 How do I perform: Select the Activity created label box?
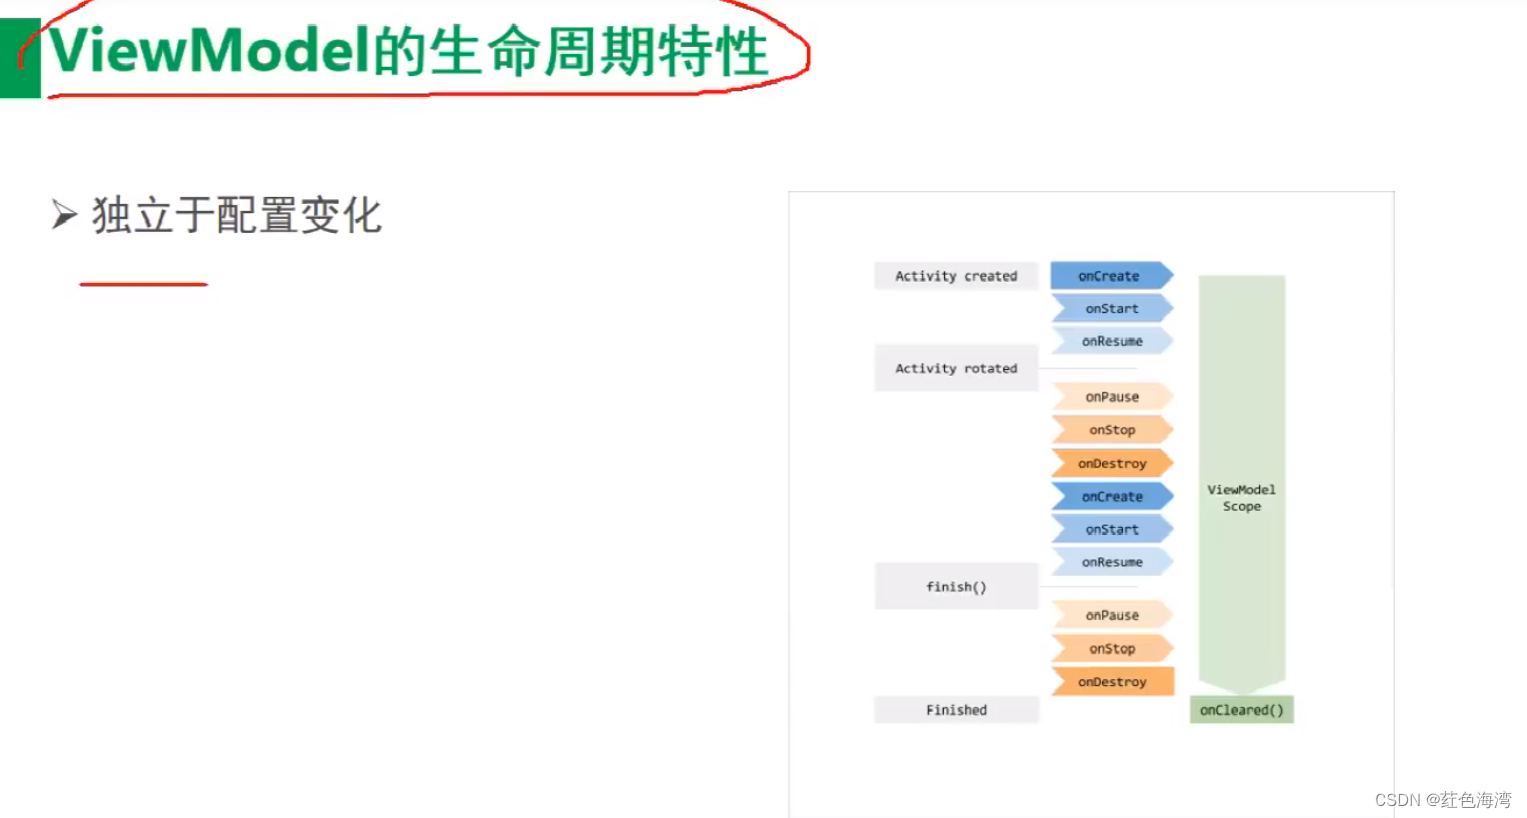pos(955,276)
